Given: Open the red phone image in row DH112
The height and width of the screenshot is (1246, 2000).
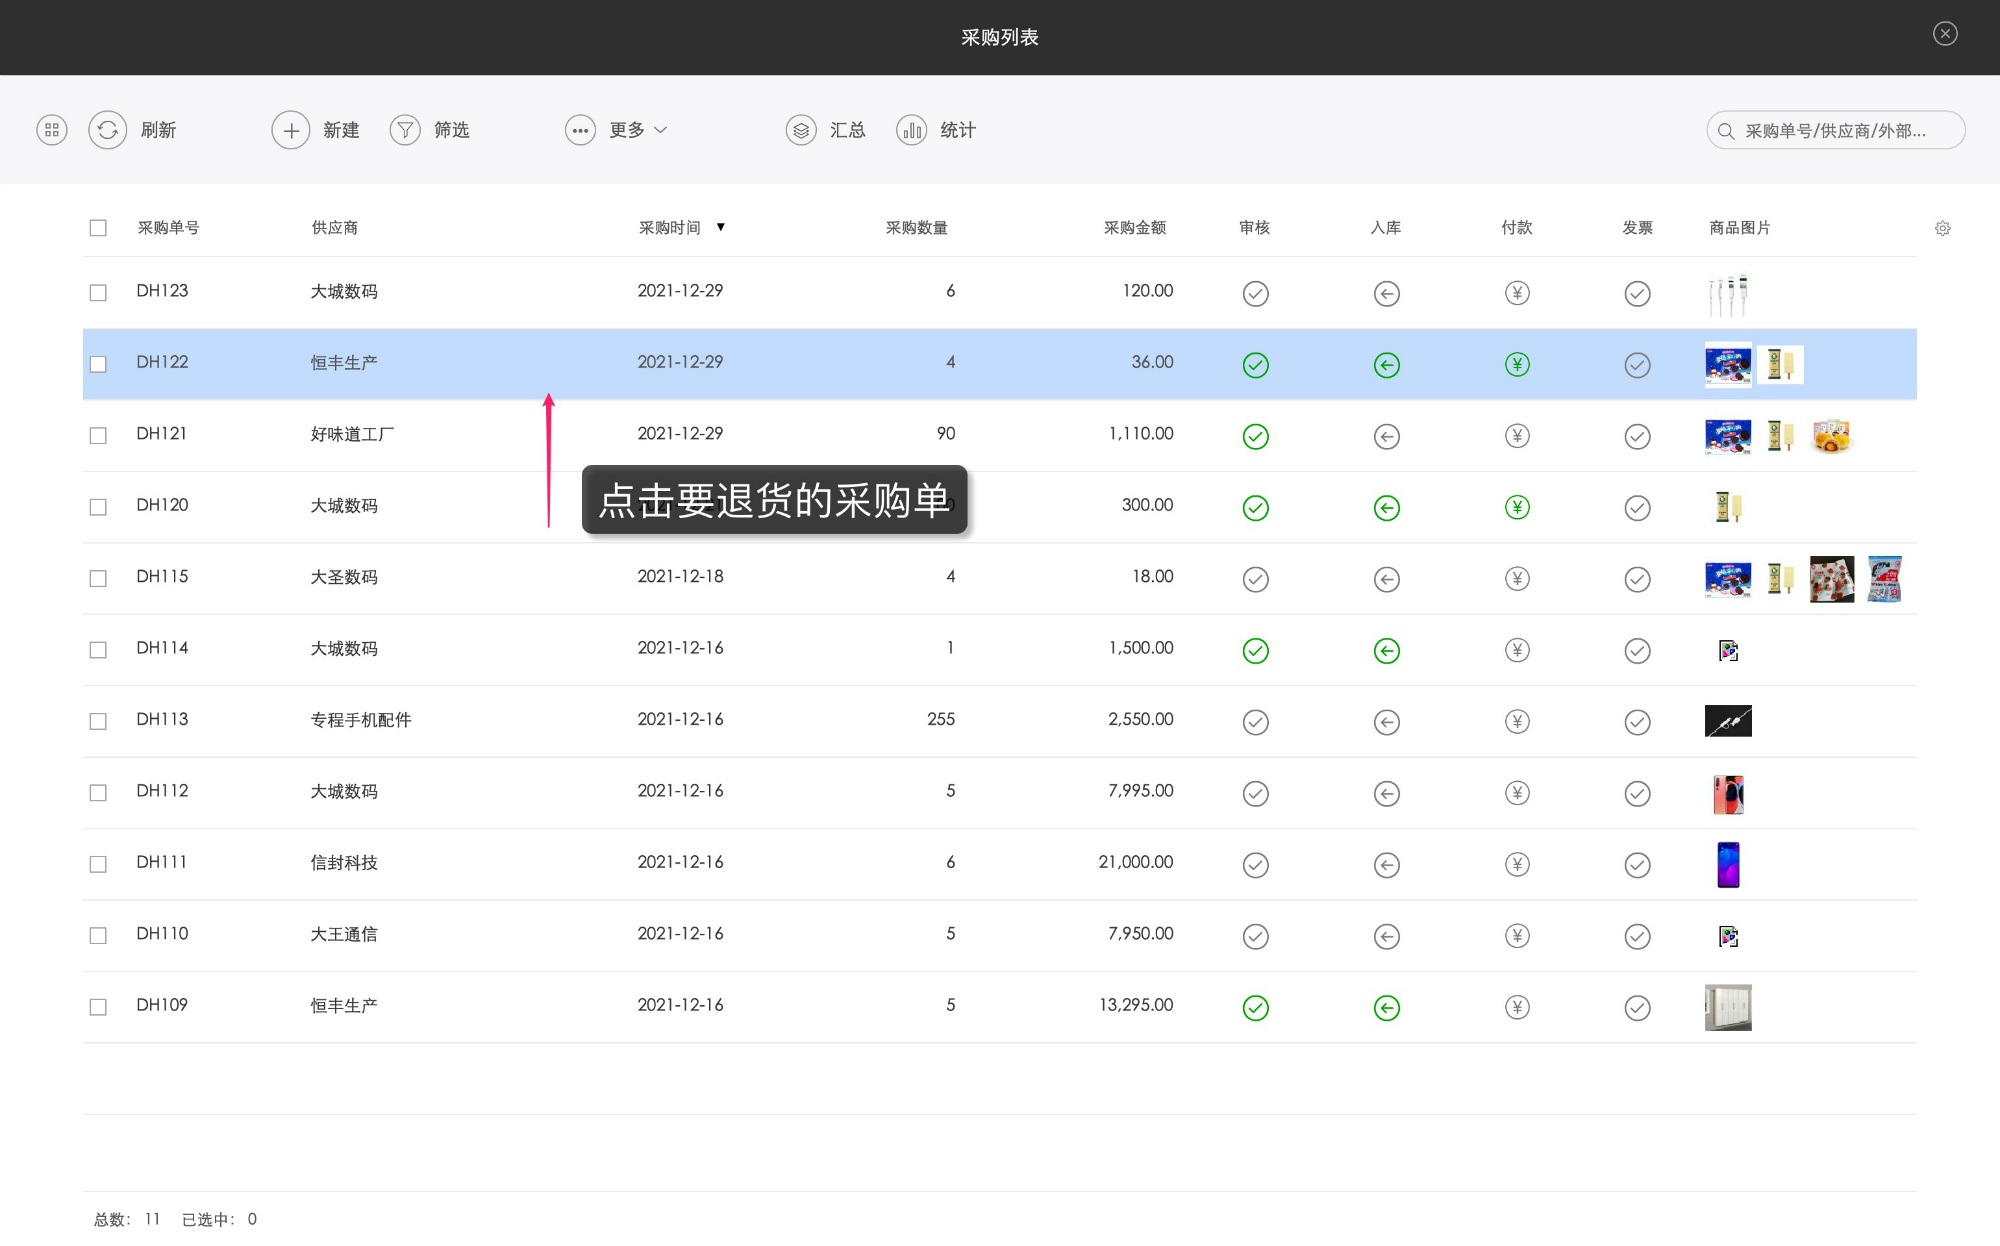Looking at the screenshot, I should tap(1728, 794).
